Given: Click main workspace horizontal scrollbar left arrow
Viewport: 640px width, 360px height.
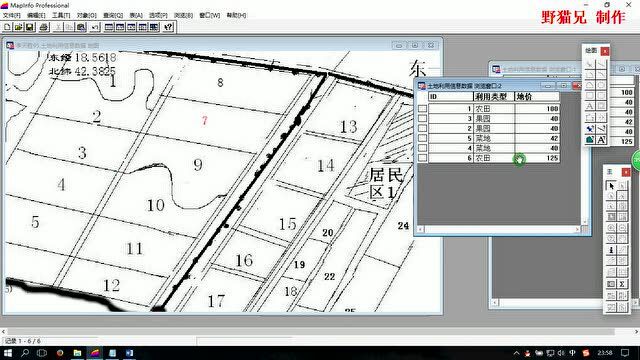Looking at the screenshot, I should (x=3, y=331).
